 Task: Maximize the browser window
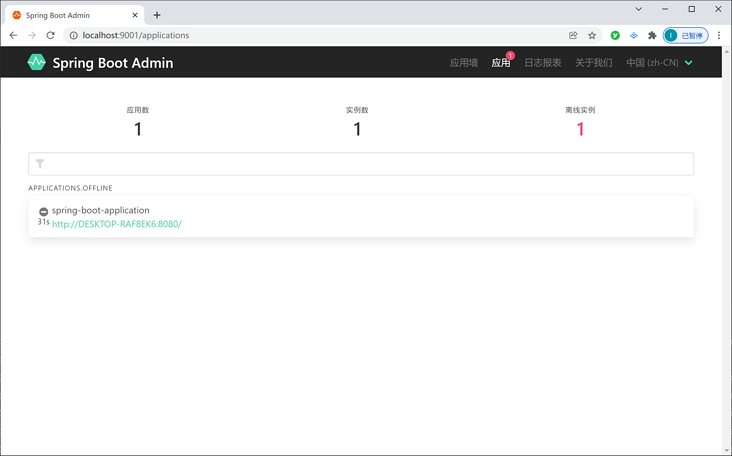(x=692, y=9)
